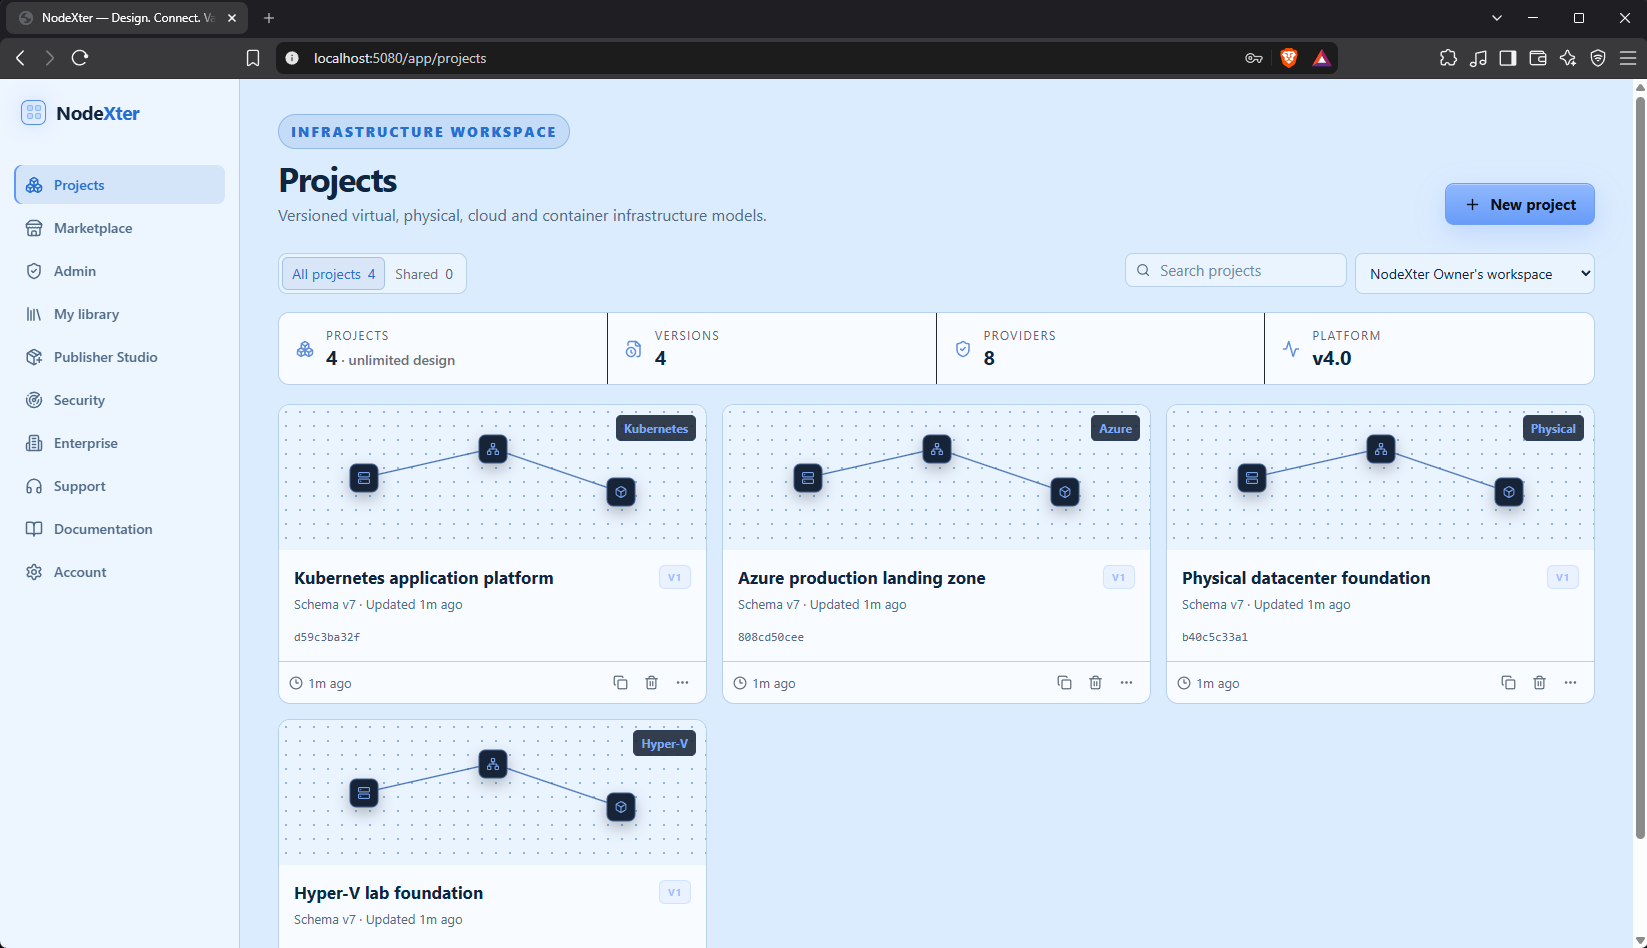The height and width of the screenshot is (948, 1647).
Task: Open the browser hamburger menu
Action: (x=1628, y=58)
